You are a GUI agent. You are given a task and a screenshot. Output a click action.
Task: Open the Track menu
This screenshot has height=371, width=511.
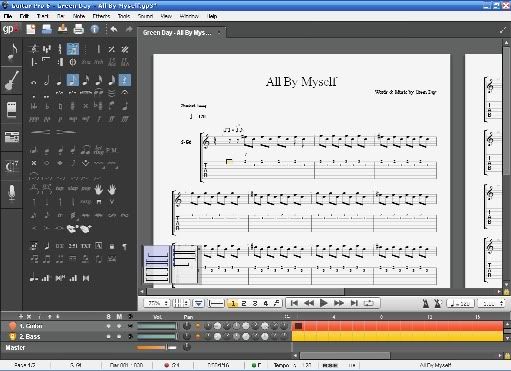(x=43, y=16)
